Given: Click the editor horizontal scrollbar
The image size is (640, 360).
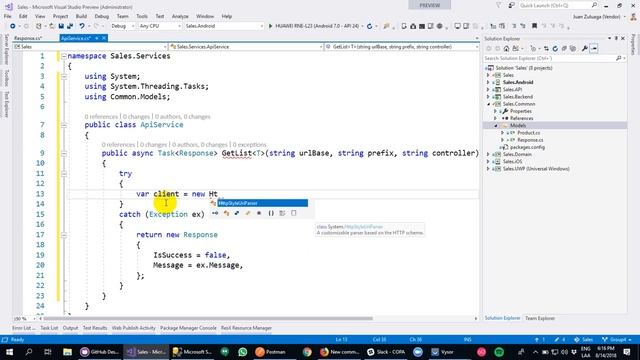Looking at the screenshot, I should [x=208, y=318].
